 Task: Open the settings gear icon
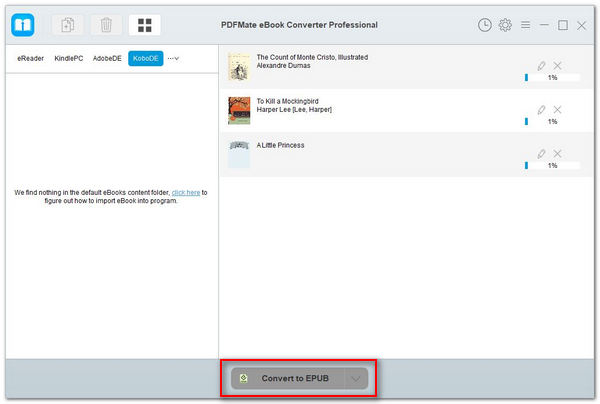coord(505,25)
